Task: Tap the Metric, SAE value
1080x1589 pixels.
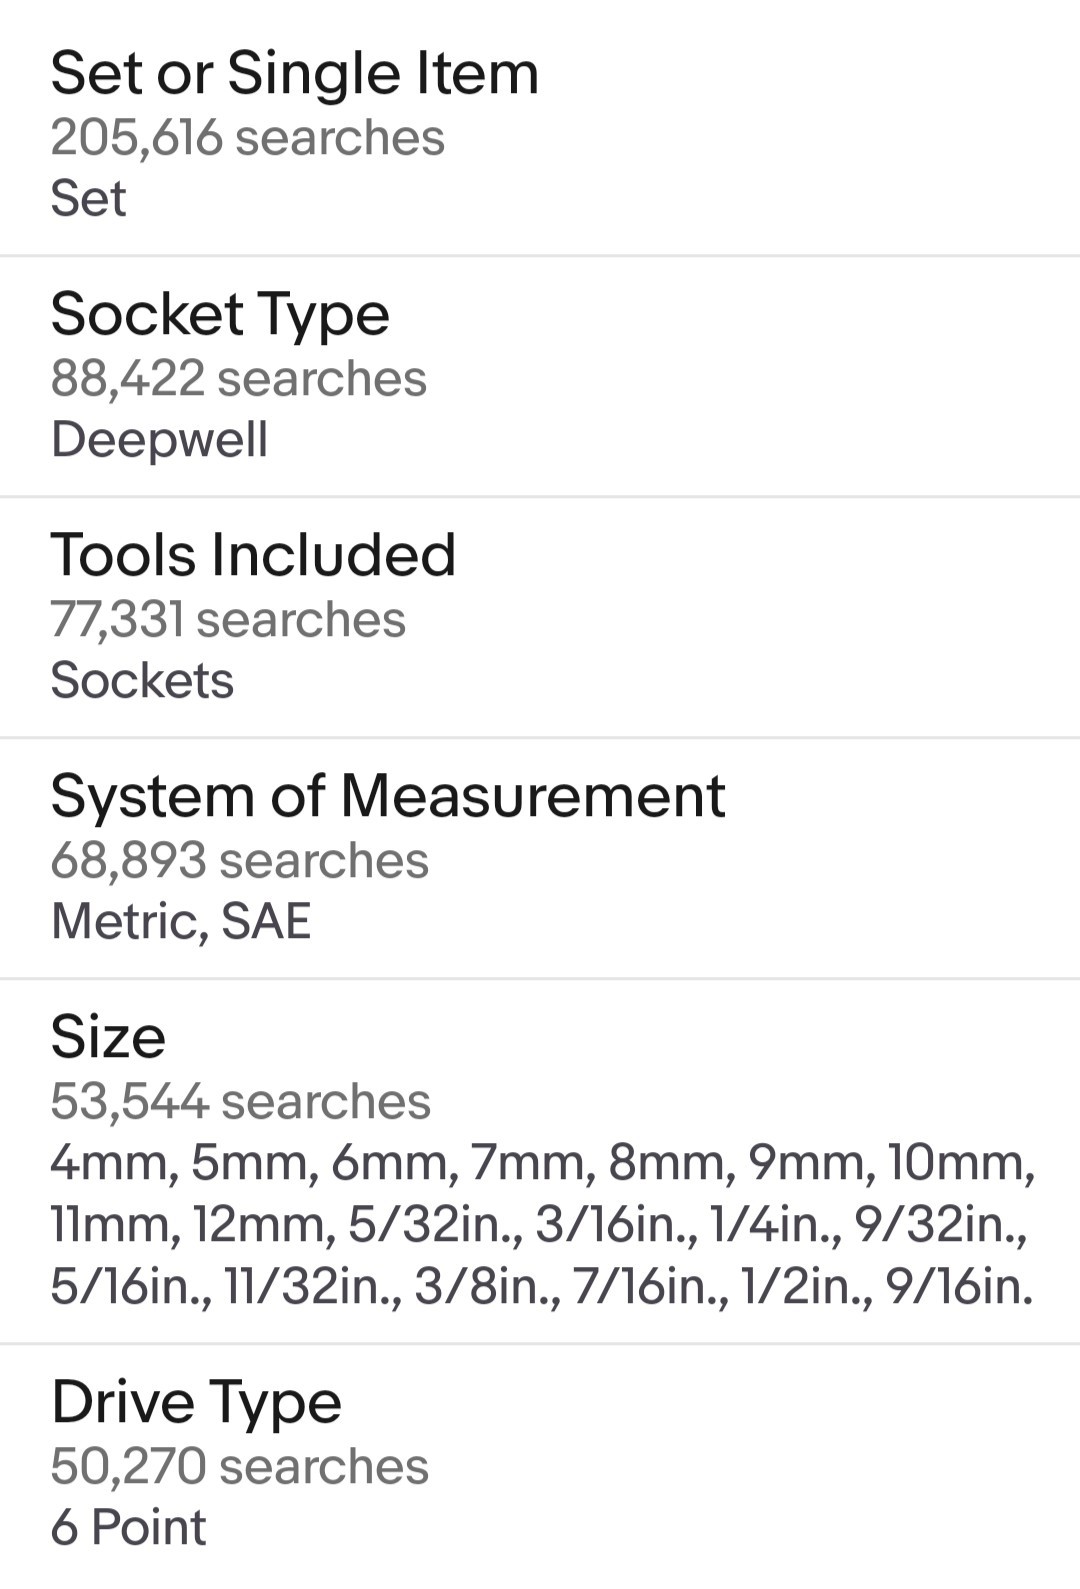Action: [181, 921]
